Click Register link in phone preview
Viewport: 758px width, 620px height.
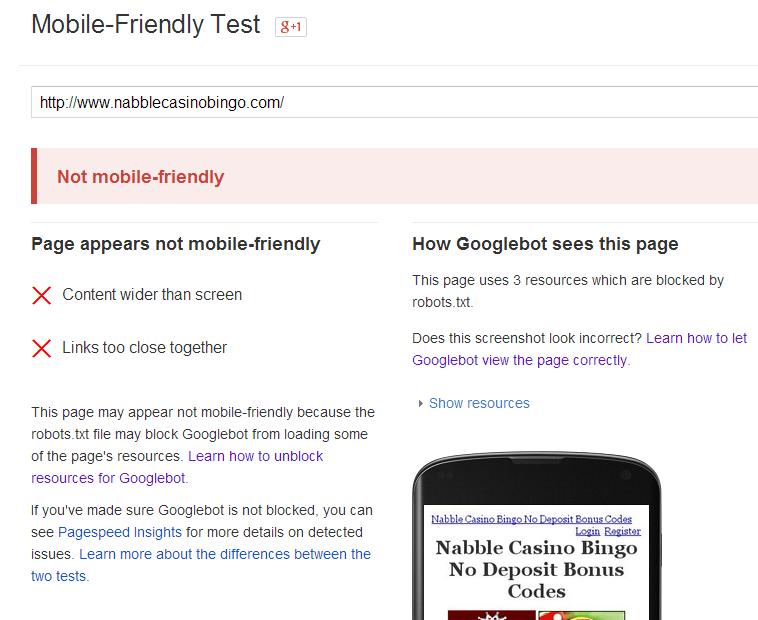622,531
